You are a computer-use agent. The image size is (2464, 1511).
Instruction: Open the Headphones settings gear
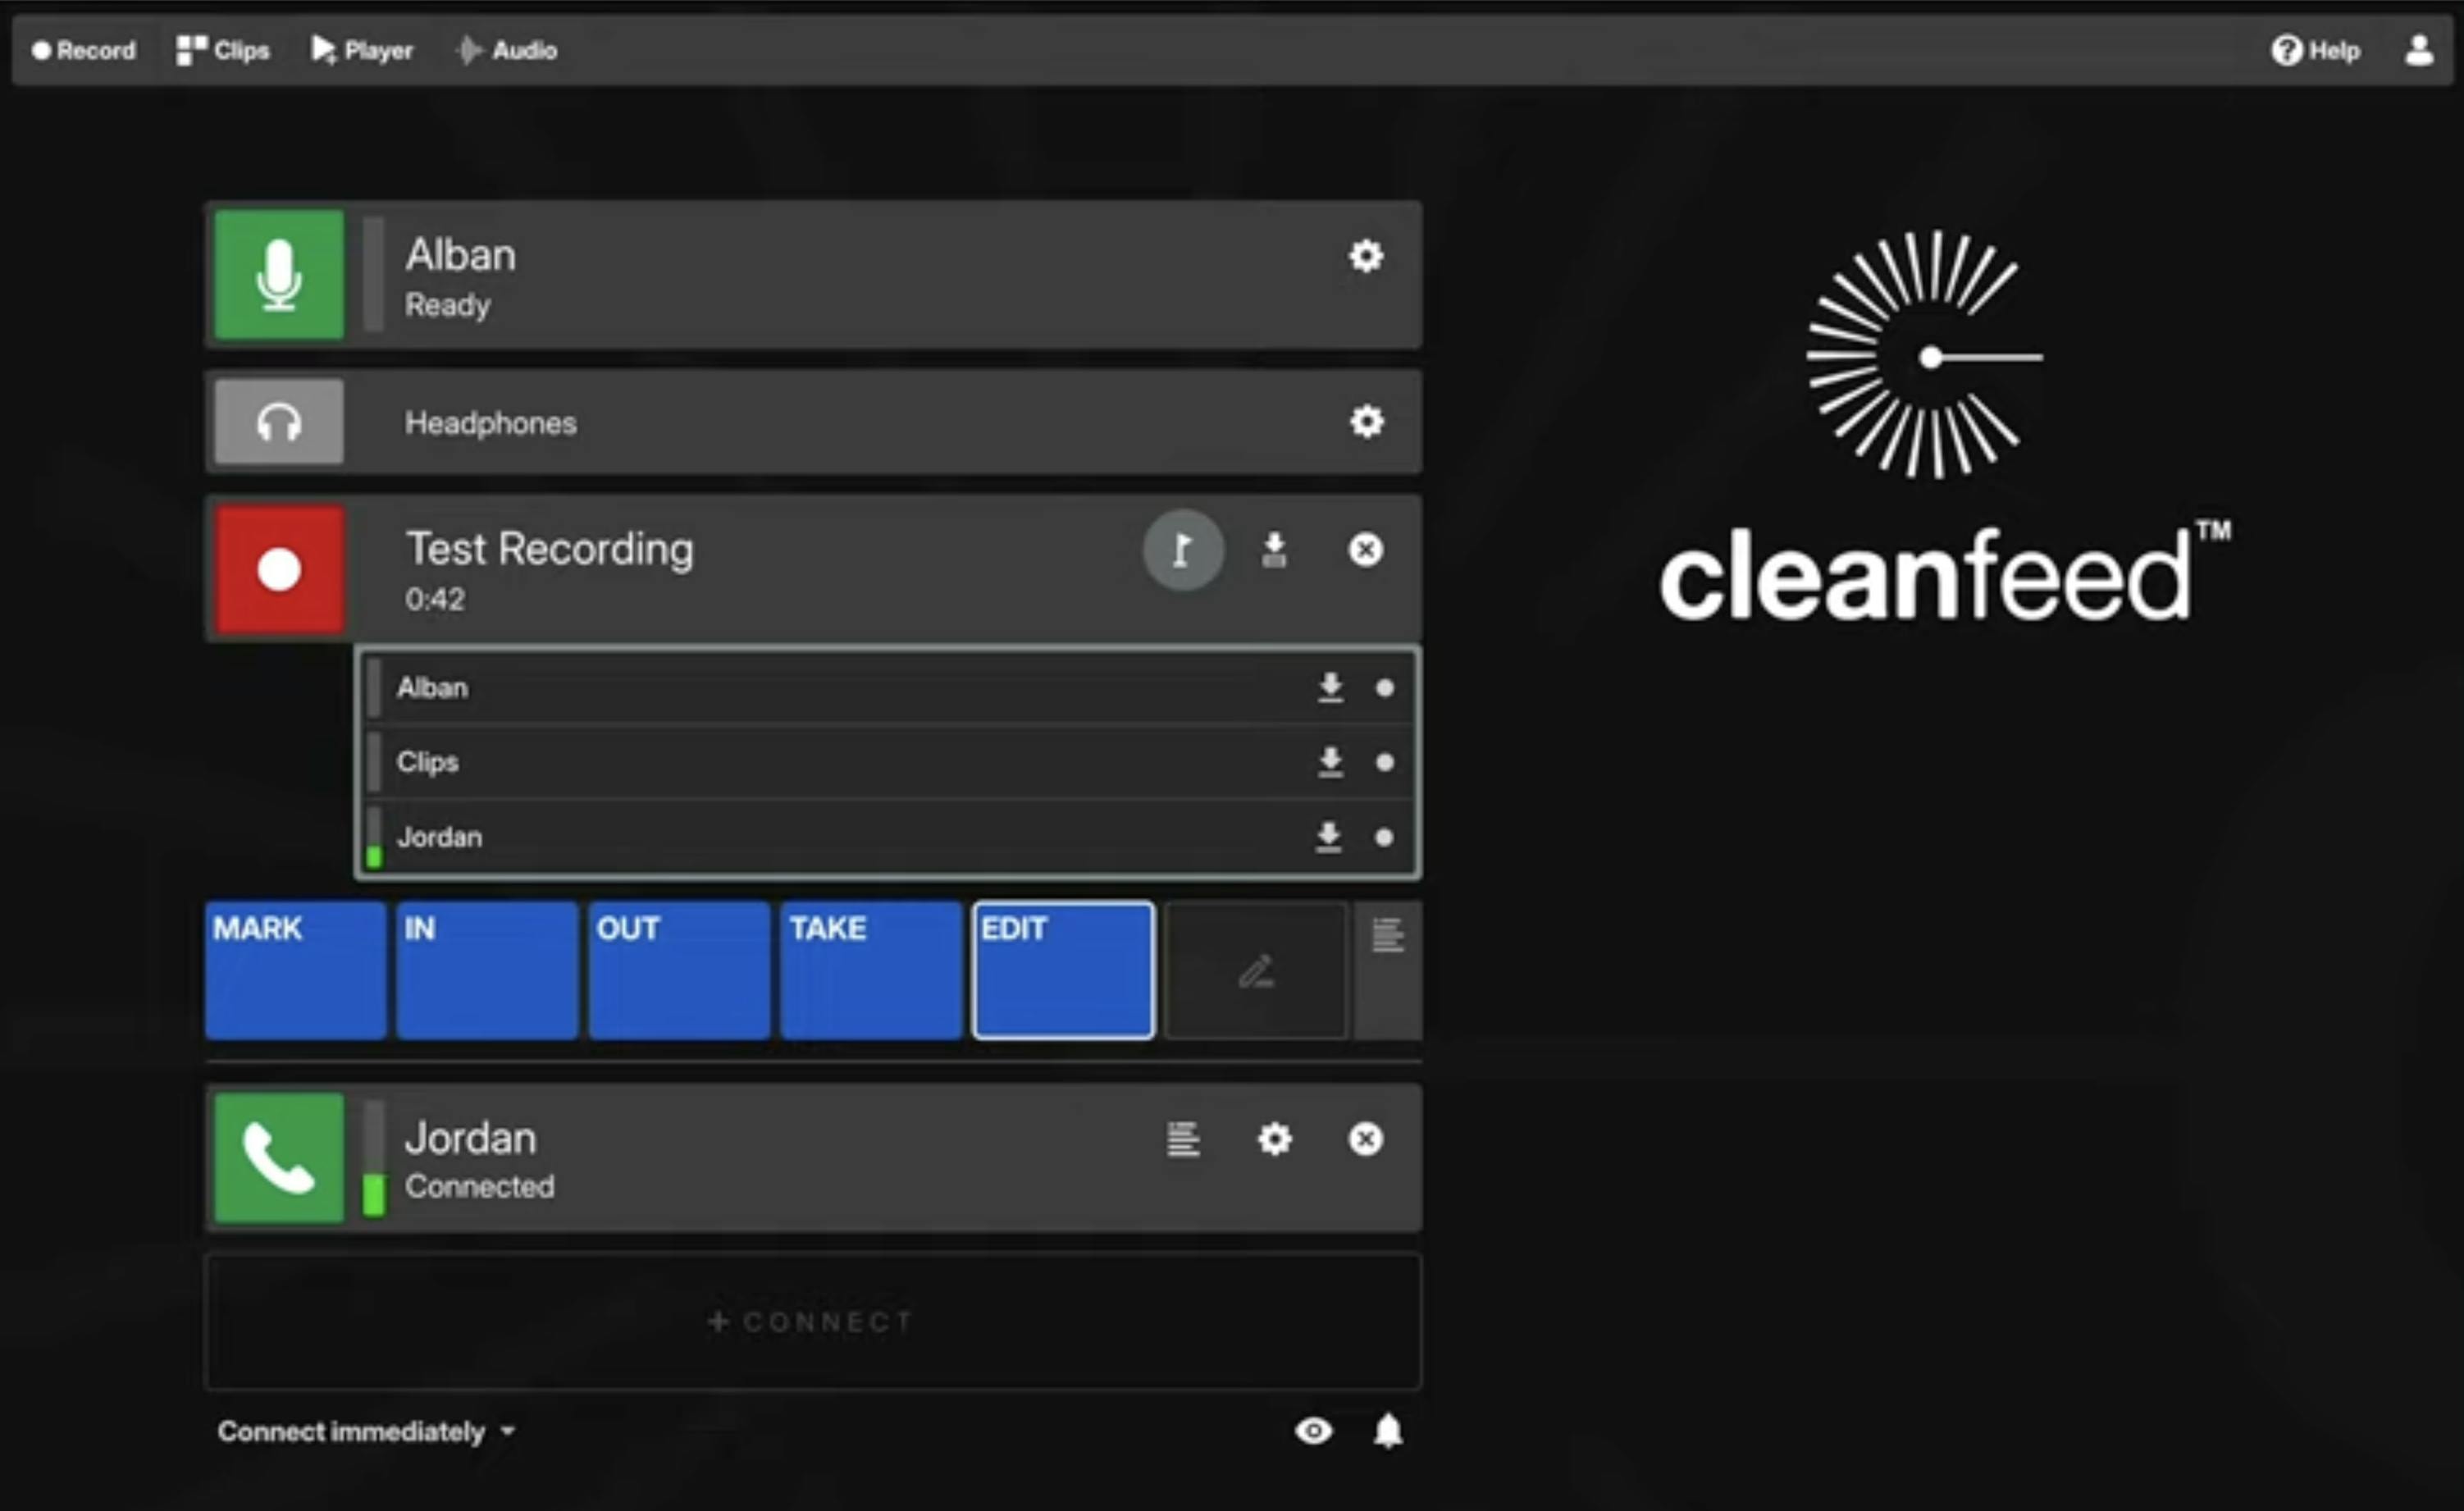click(1366, 422)
